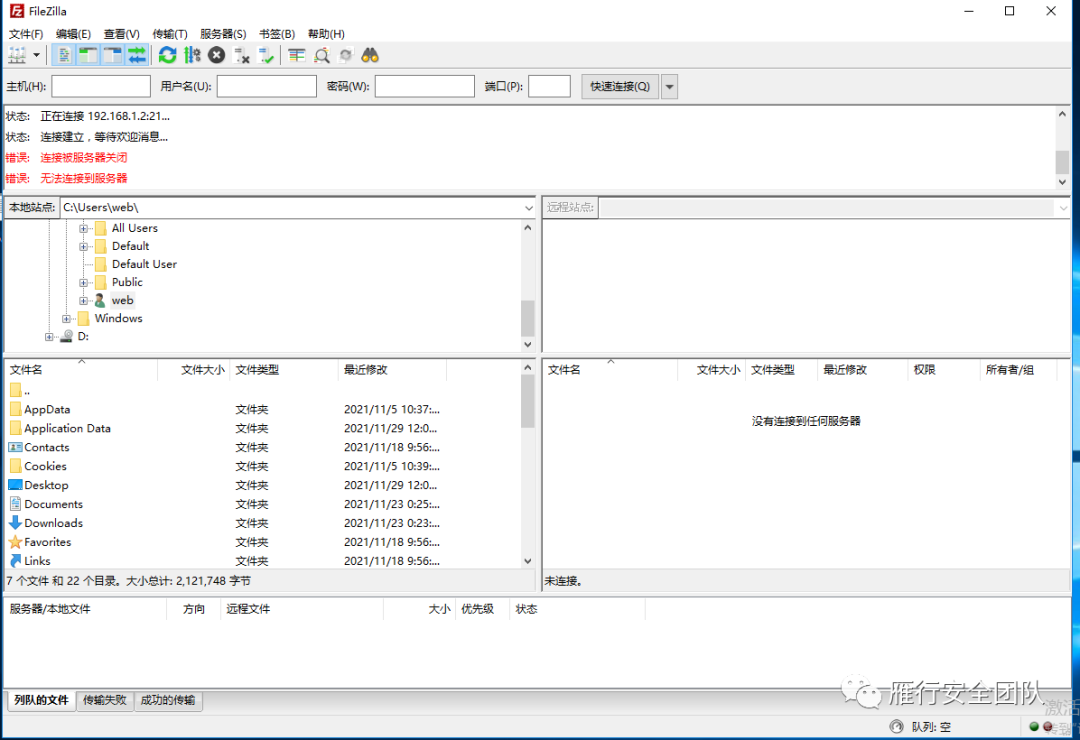1080x740 pixels.
Task: Select the D: drive icon
Action: pyautogui.click(x=67, y=336)
